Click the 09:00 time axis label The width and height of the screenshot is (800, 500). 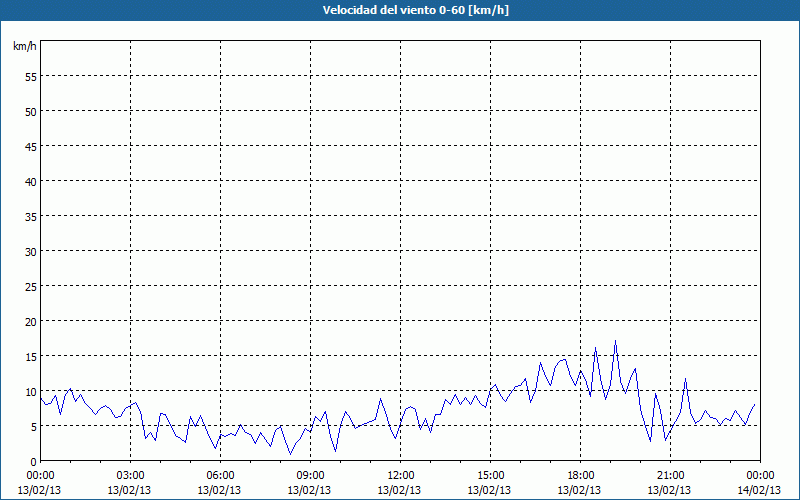coord(310,476)
